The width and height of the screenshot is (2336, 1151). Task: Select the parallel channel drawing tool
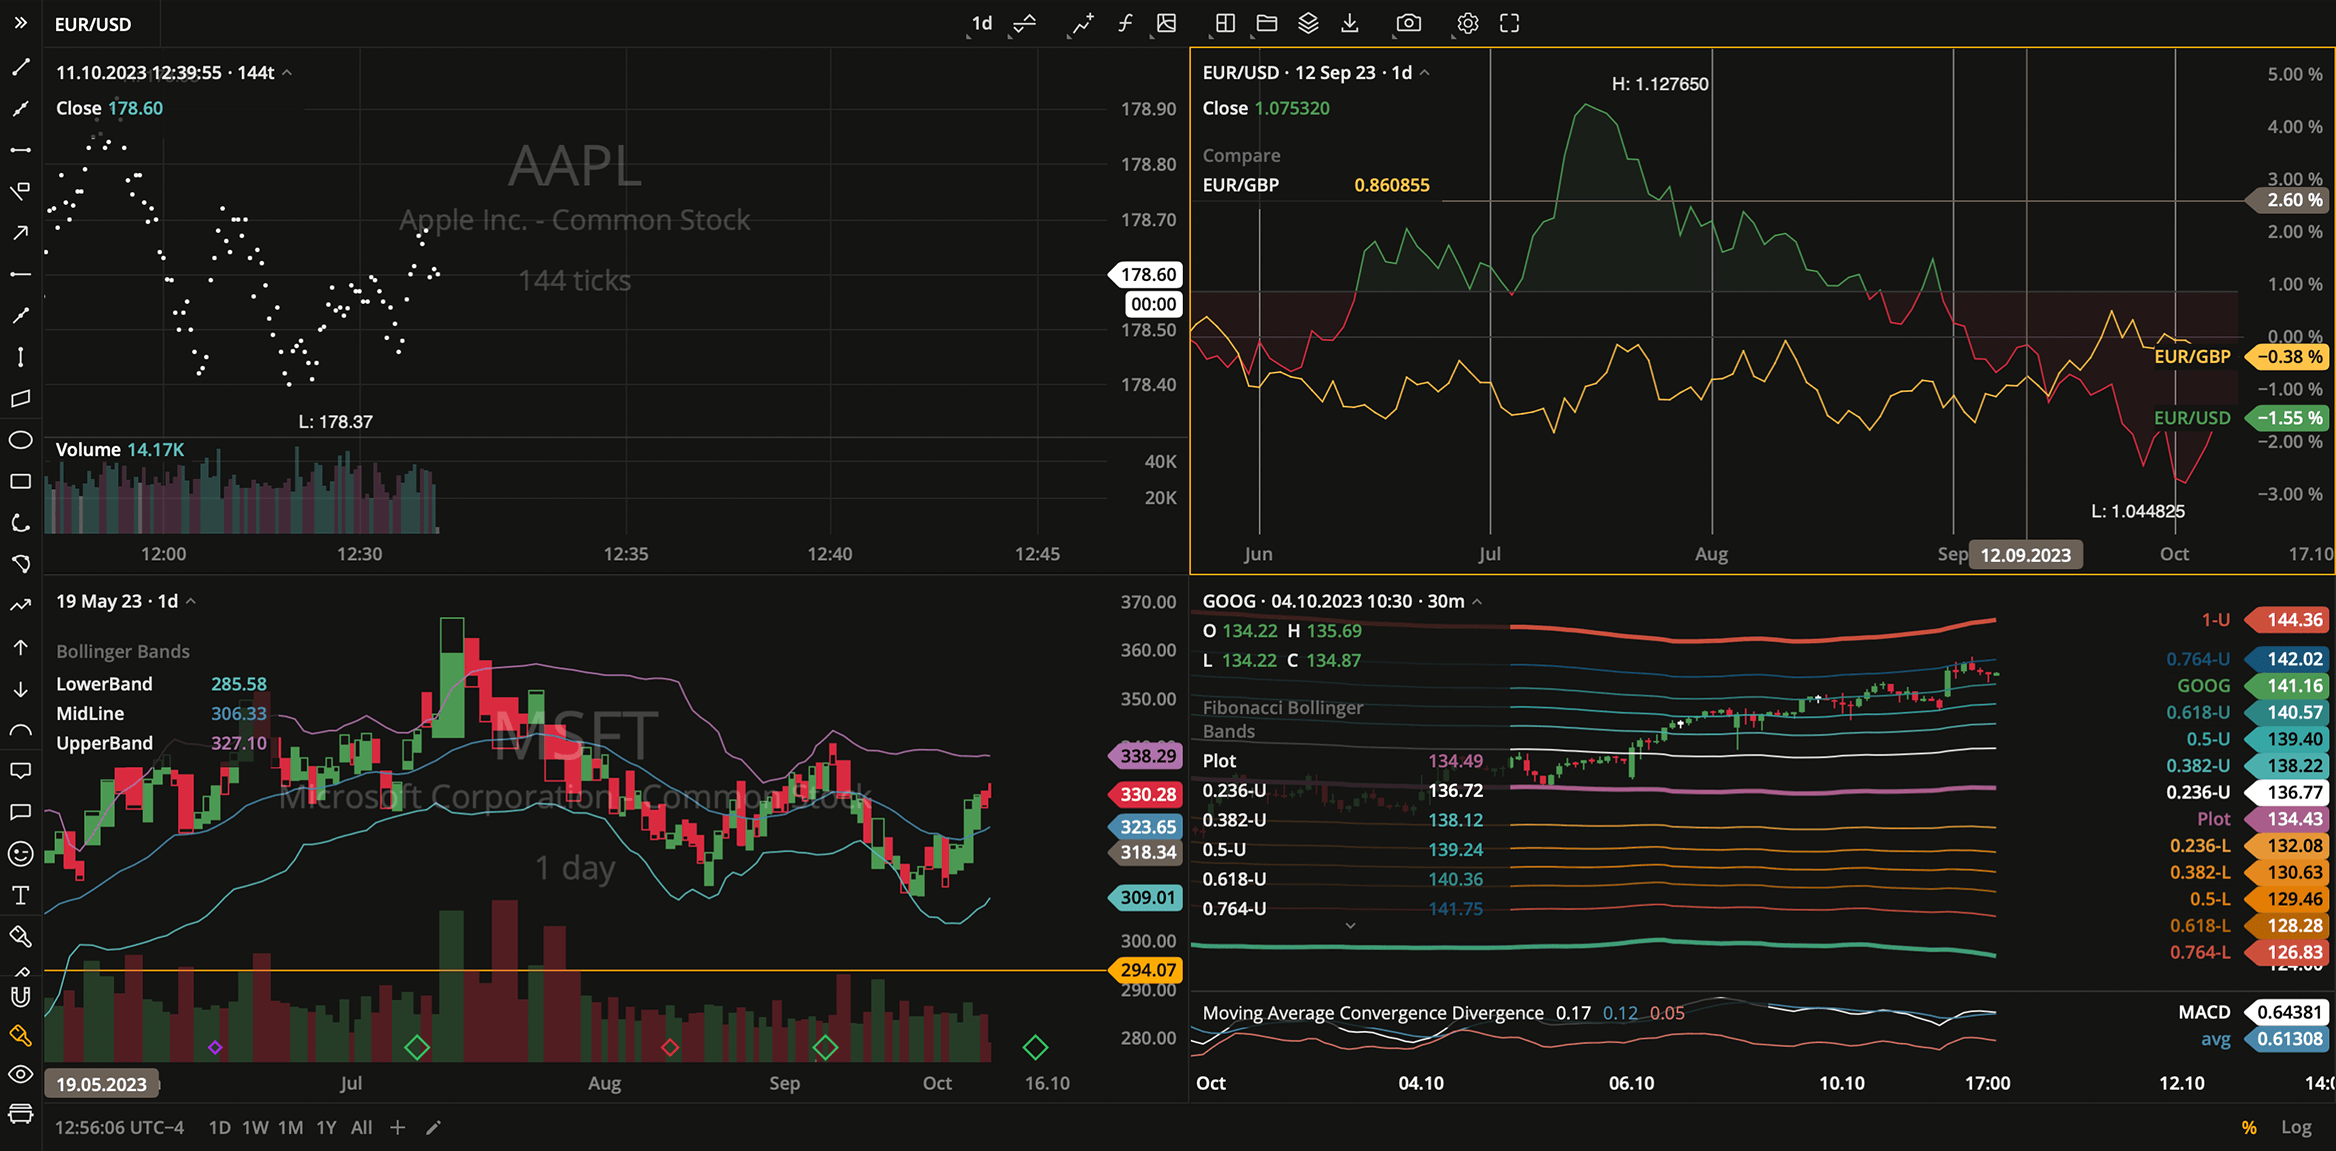[20, 399]
